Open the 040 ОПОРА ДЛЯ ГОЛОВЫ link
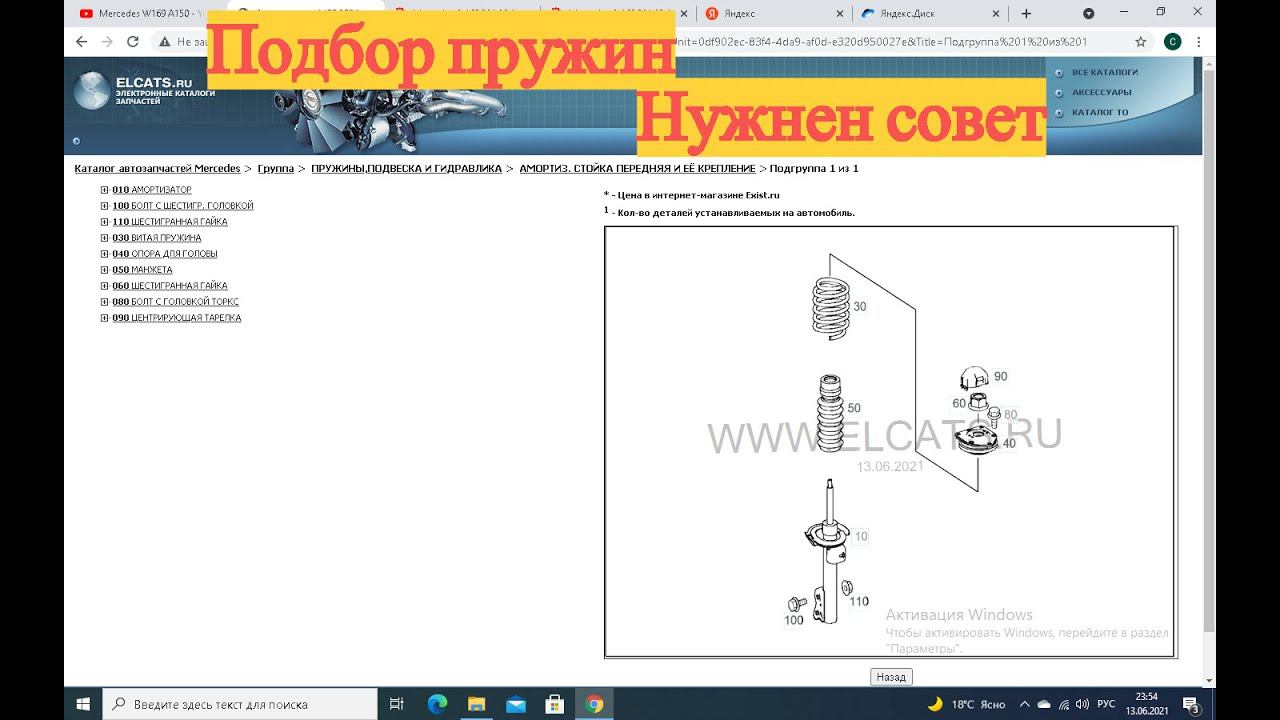 [x=165, y=254]
